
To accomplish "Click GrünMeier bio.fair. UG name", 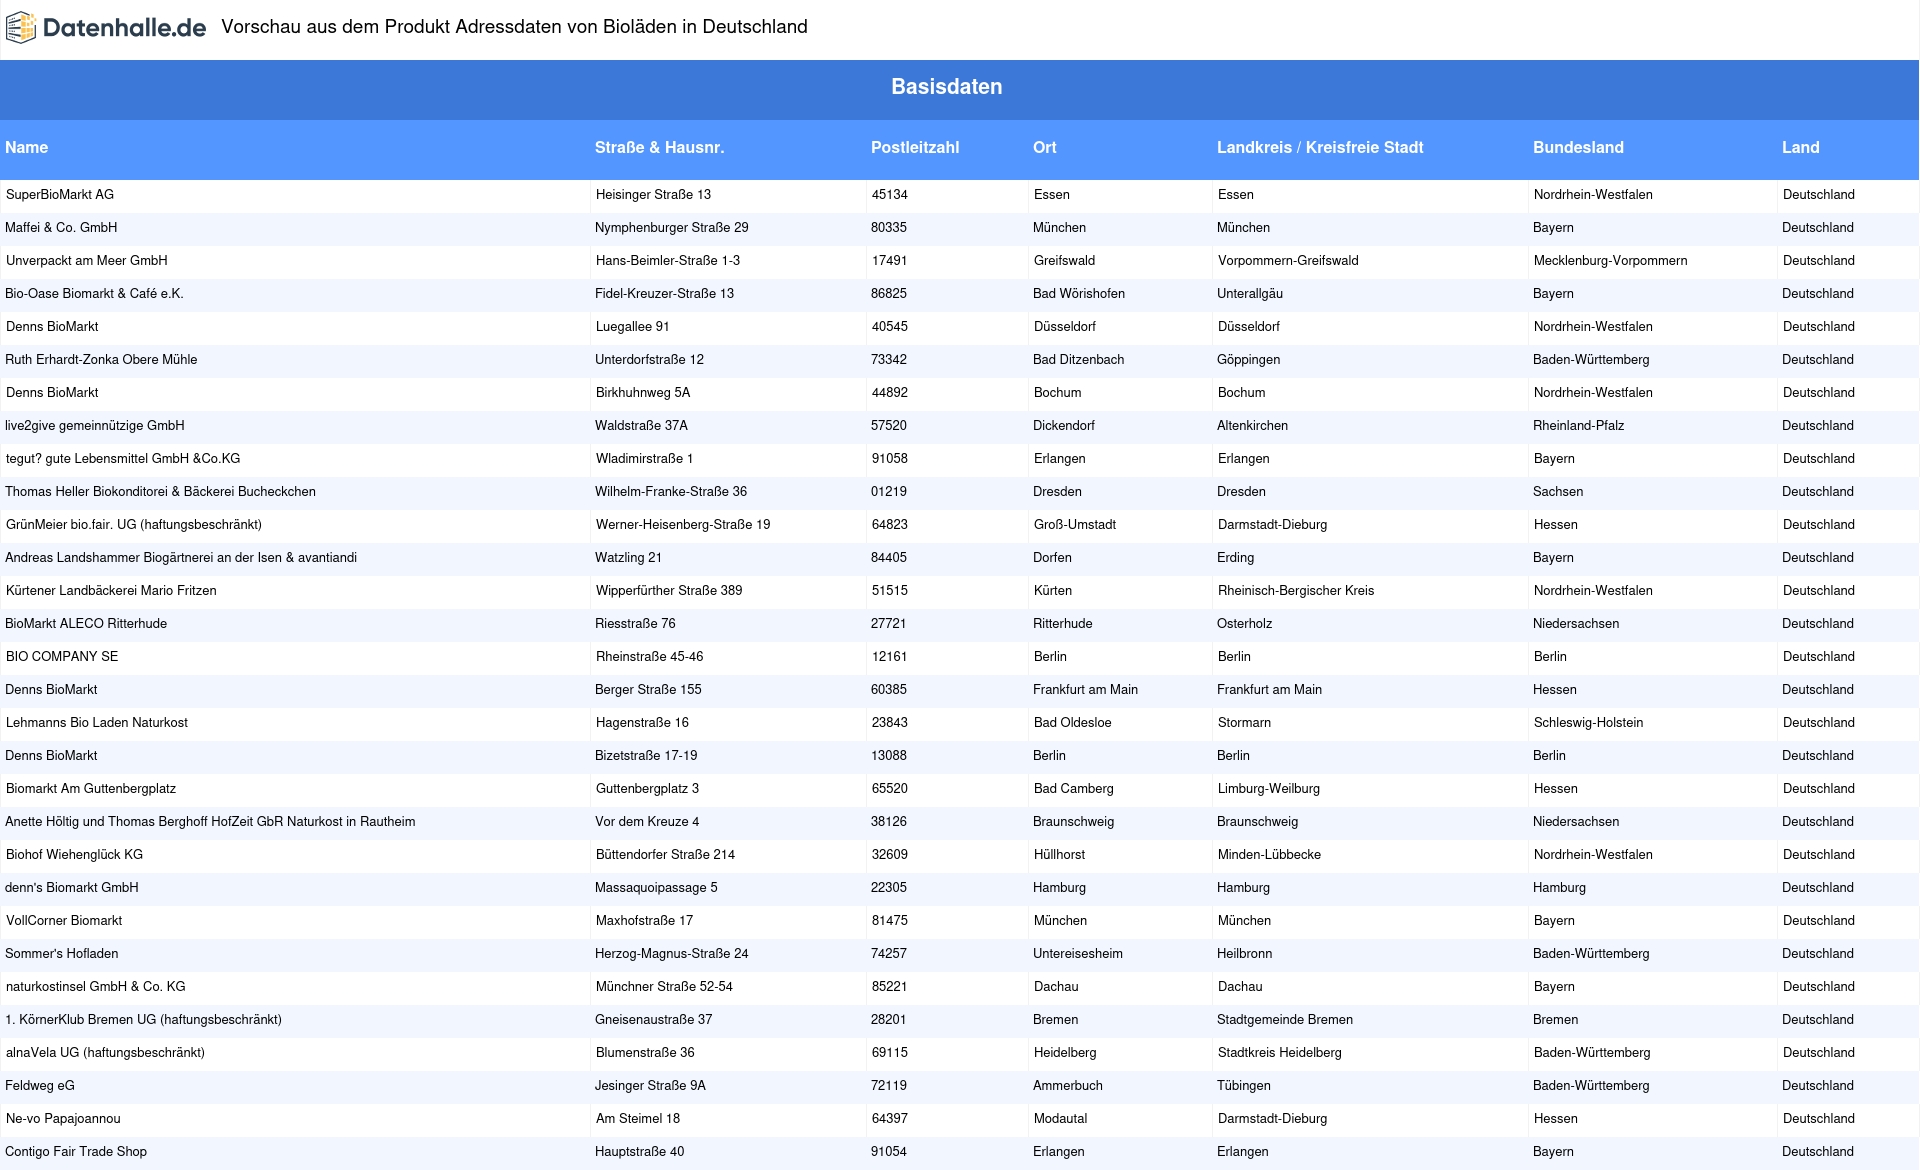I will coord(134,525).
